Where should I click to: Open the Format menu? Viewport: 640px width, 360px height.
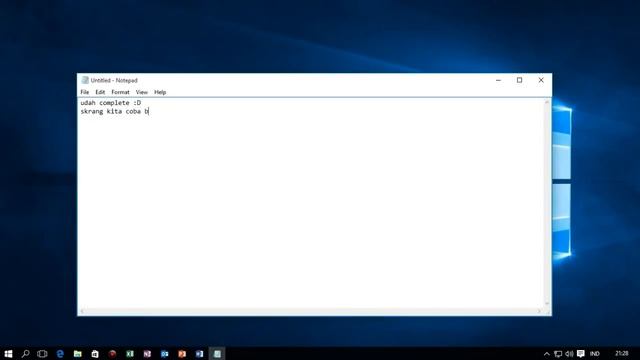coord(120,92)
